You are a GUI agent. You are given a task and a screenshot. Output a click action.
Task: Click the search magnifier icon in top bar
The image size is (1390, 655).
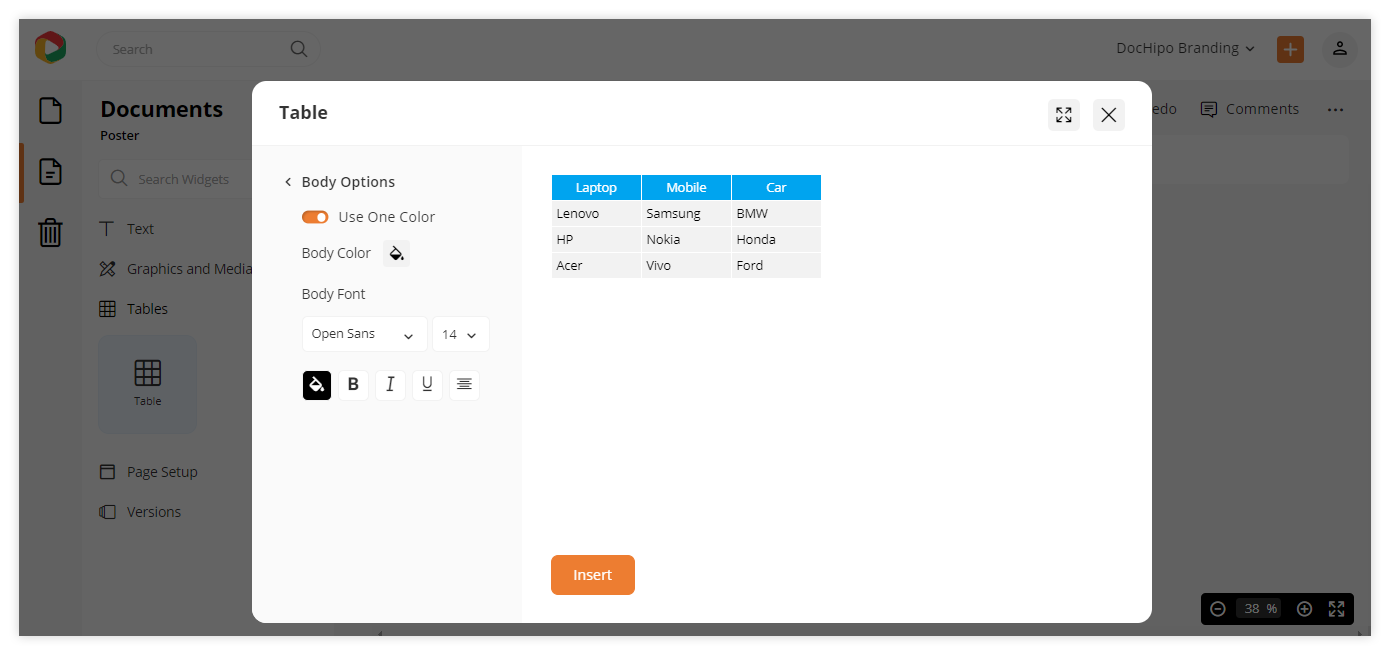pyautogui.click(x=298, y=49)
